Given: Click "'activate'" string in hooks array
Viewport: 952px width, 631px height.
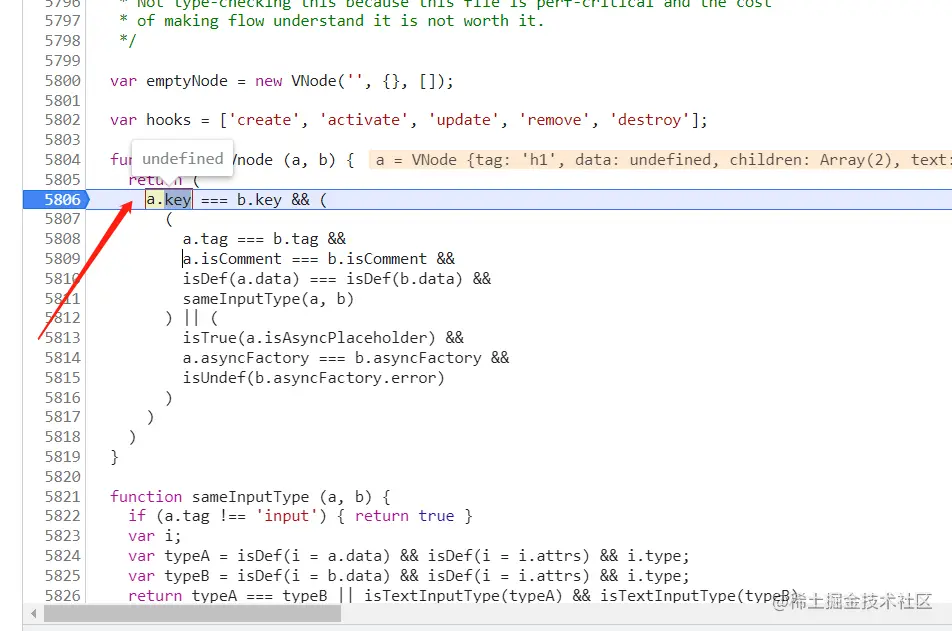Looking at the screenshot, I should click(364, 120).
